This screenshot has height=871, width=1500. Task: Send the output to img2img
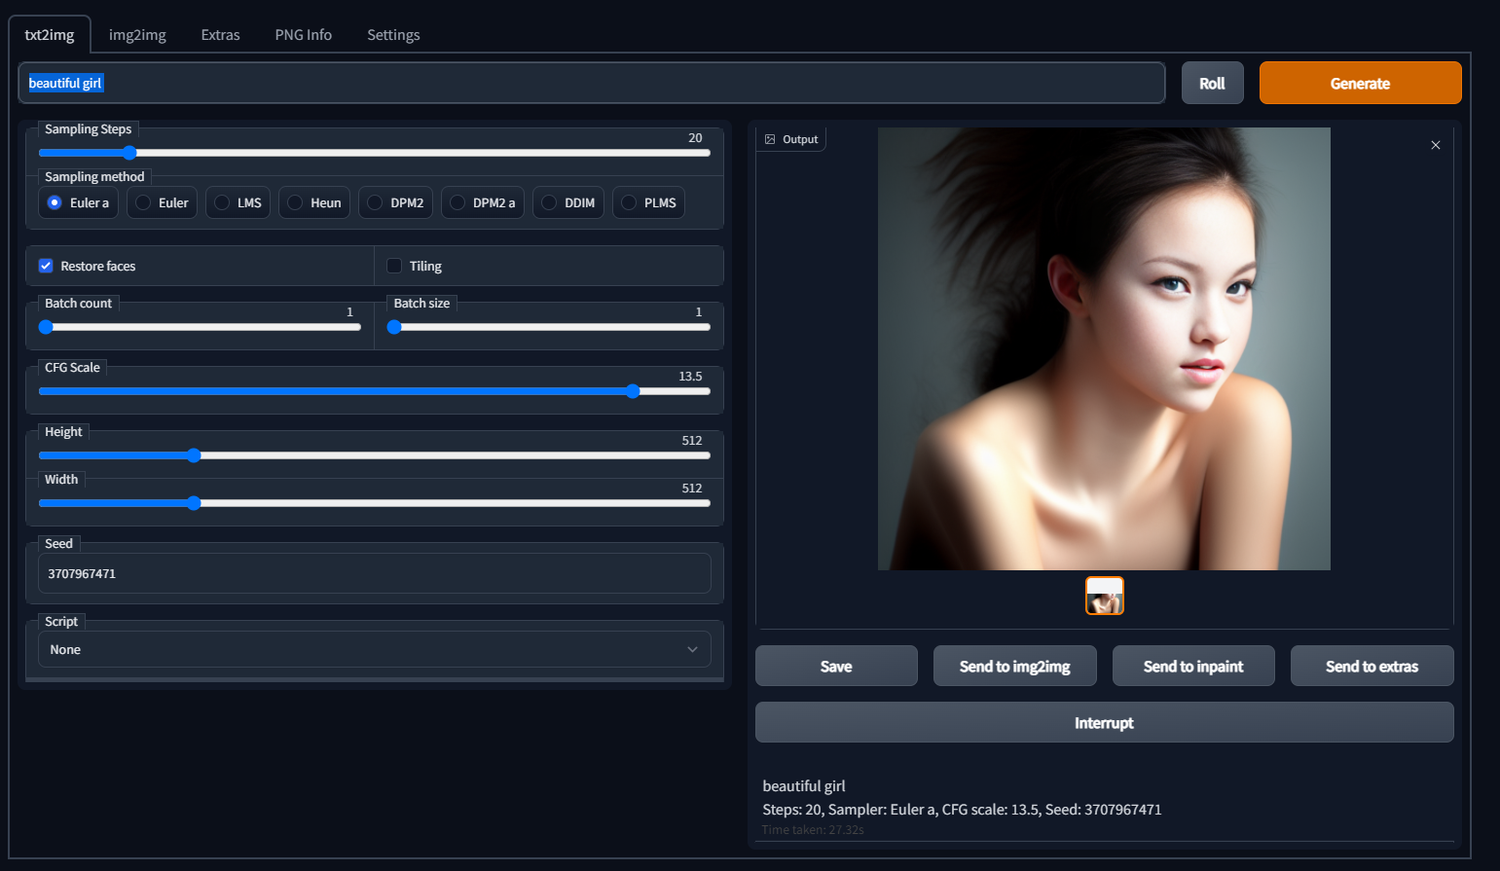1015,666
